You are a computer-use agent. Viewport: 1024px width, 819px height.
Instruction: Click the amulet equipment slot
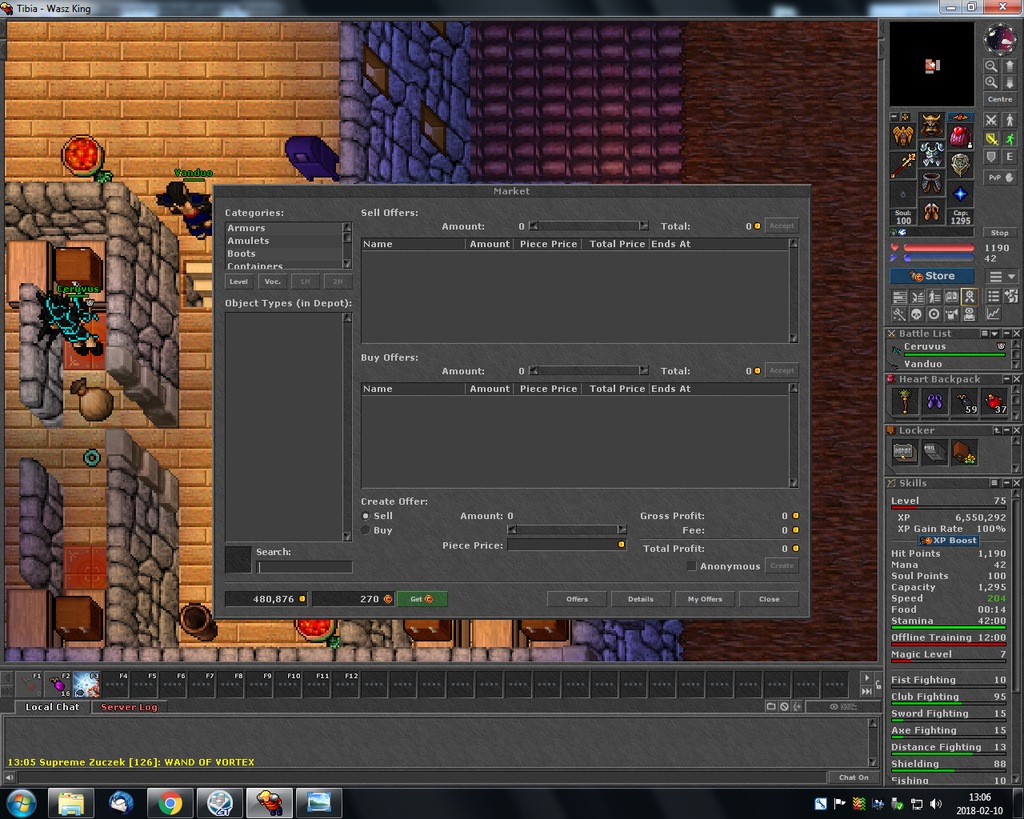(x=903, y=135)
